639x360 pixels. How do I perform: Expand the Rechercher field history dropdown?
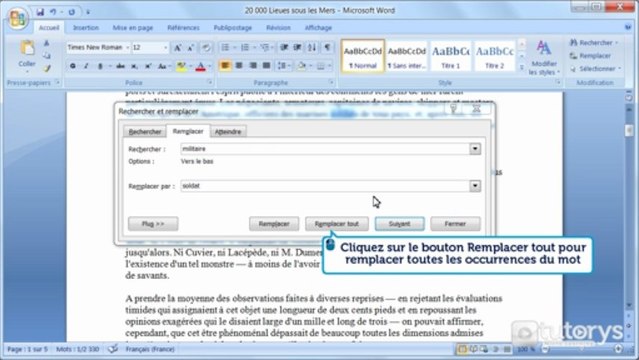coord(475,149)
